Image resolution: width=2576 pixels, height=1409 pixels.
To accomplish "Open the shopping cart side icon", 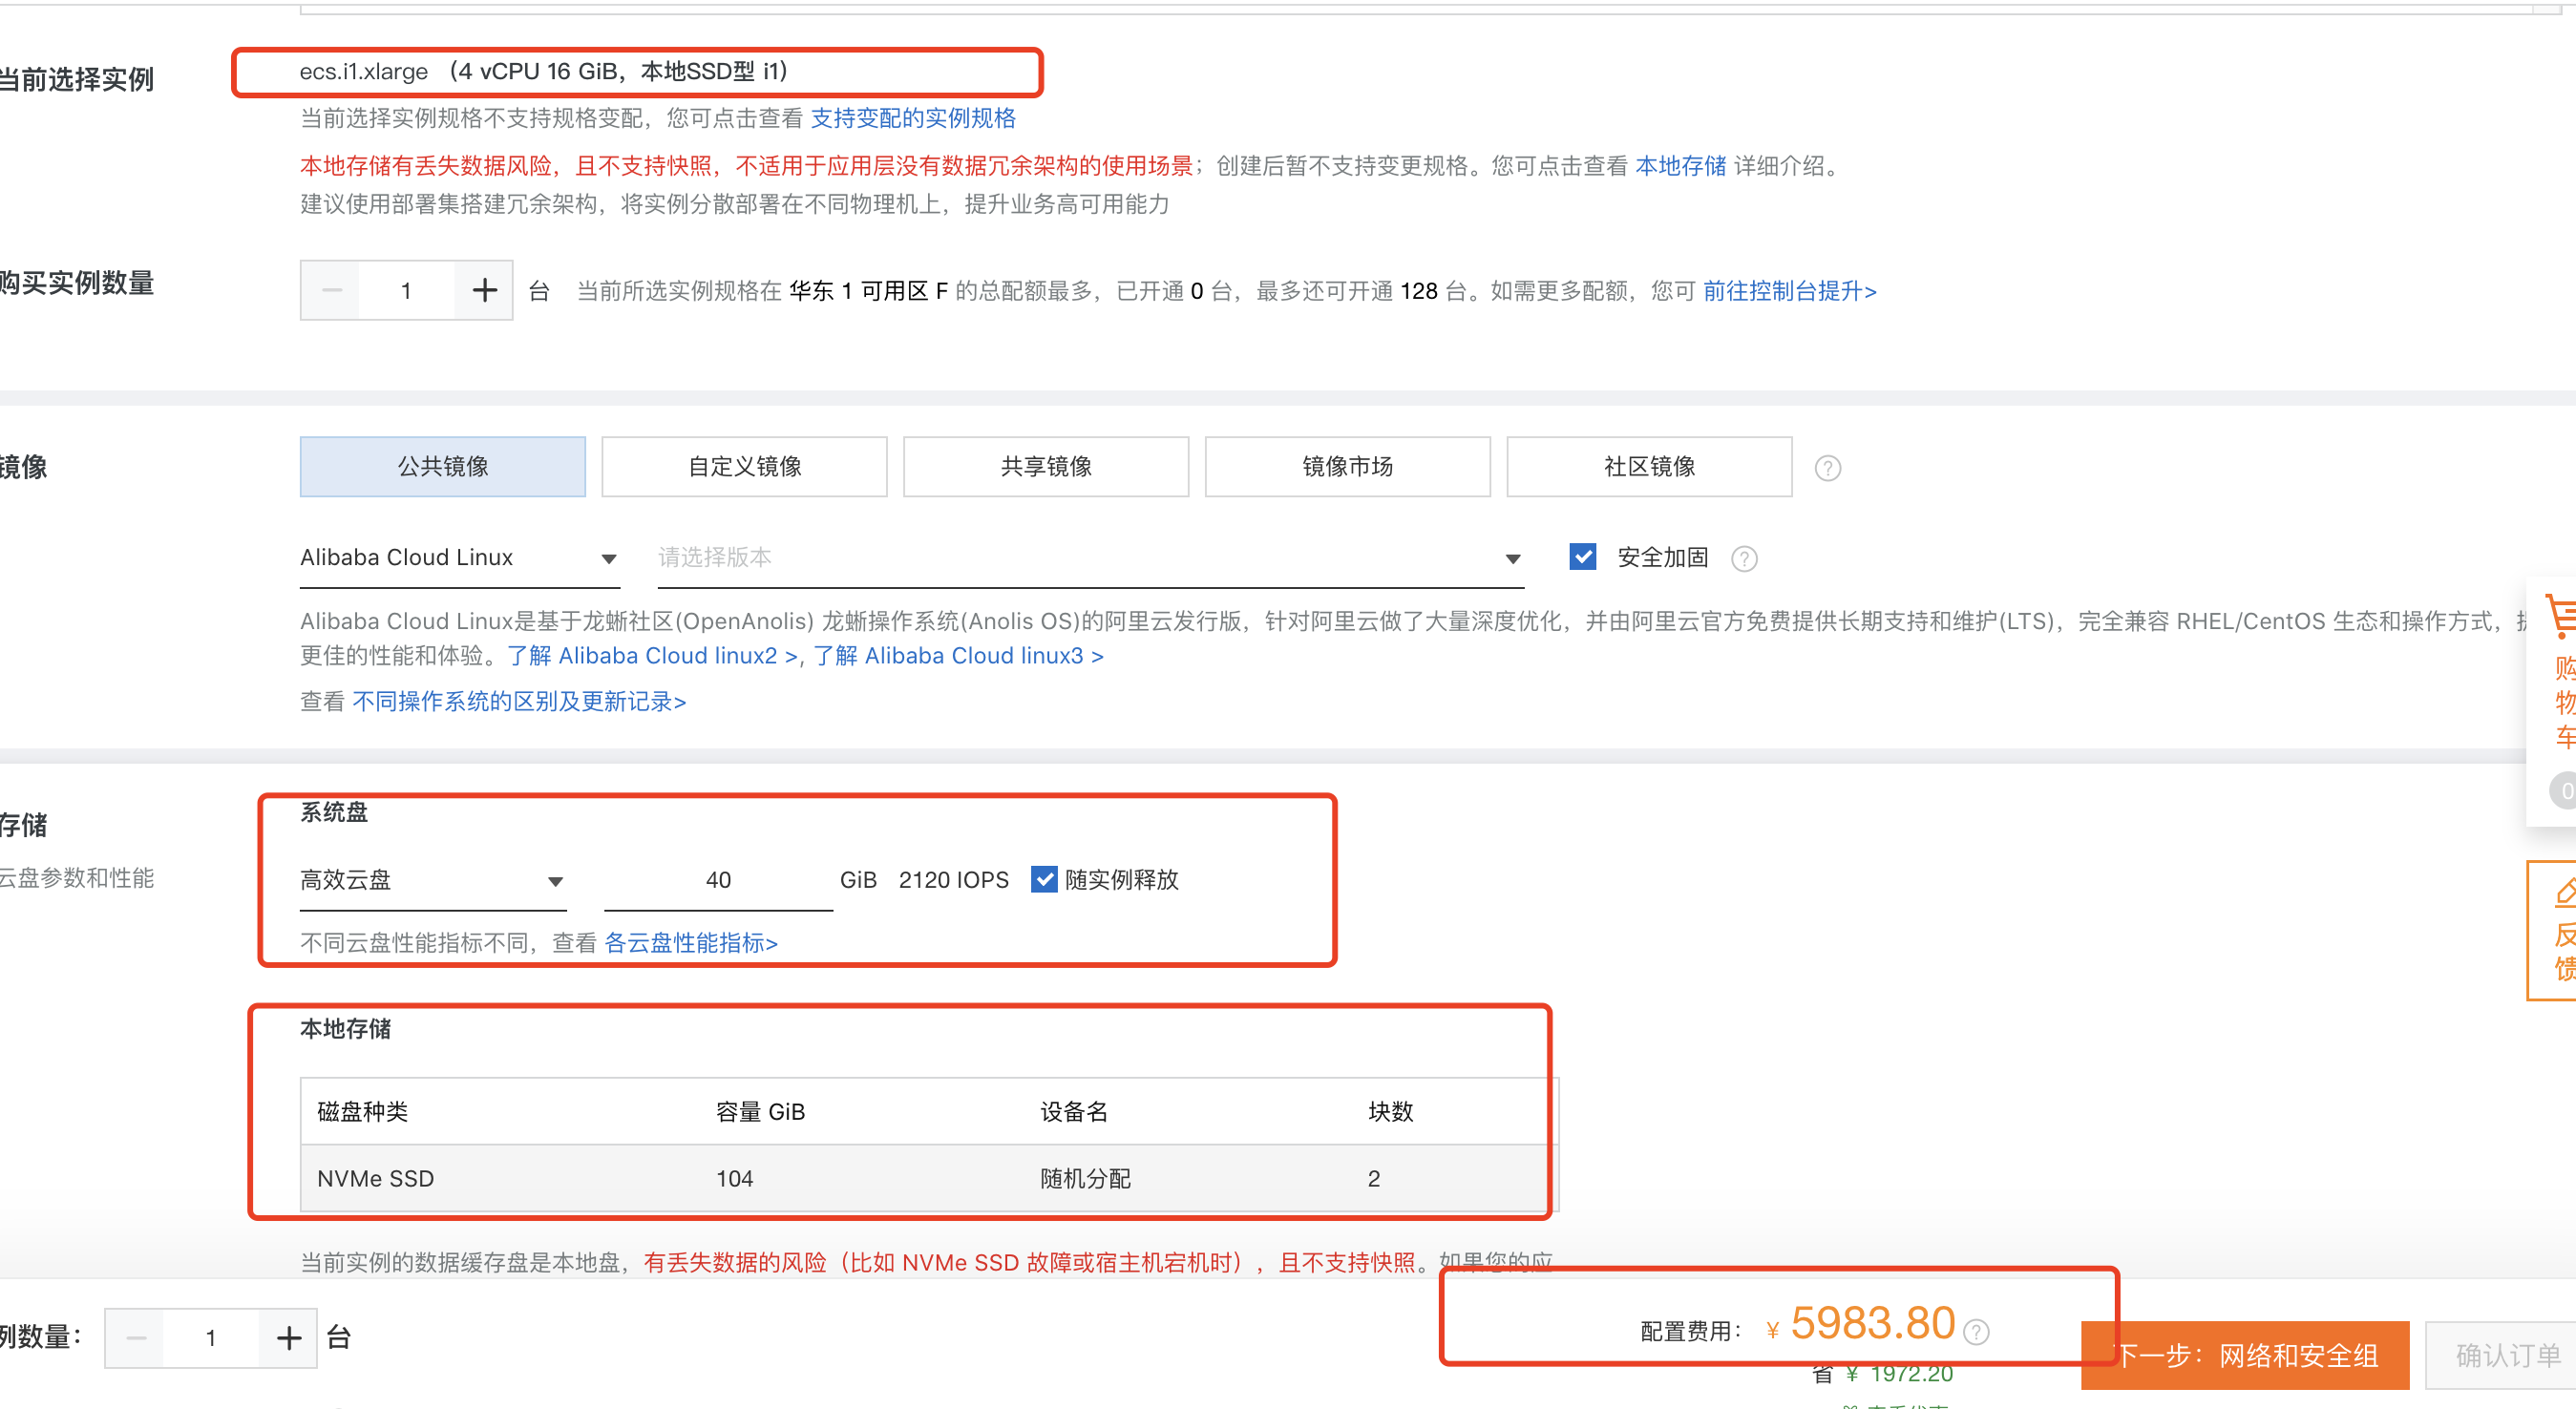I will (x=2561, y=618).
